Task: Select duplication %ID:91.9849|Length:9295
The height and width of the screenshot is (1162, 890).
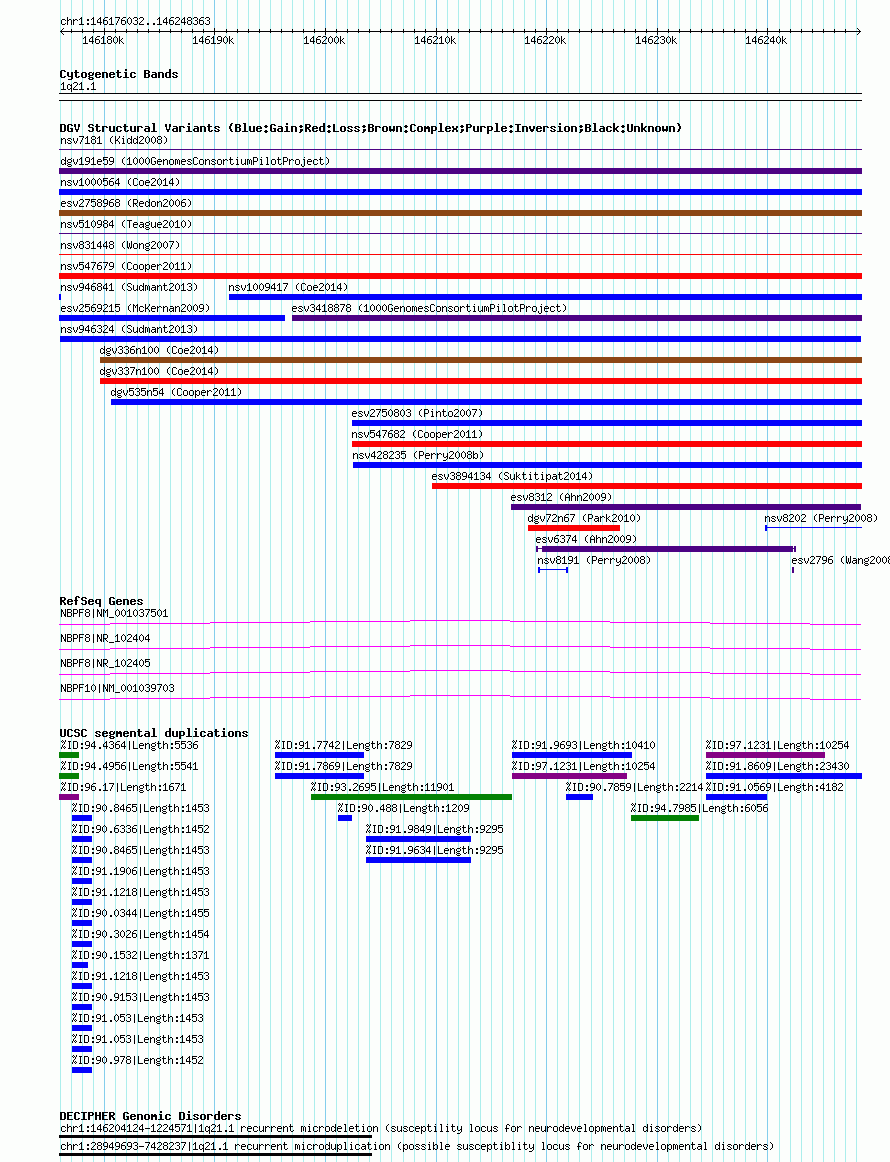Action: coord(435,829)
